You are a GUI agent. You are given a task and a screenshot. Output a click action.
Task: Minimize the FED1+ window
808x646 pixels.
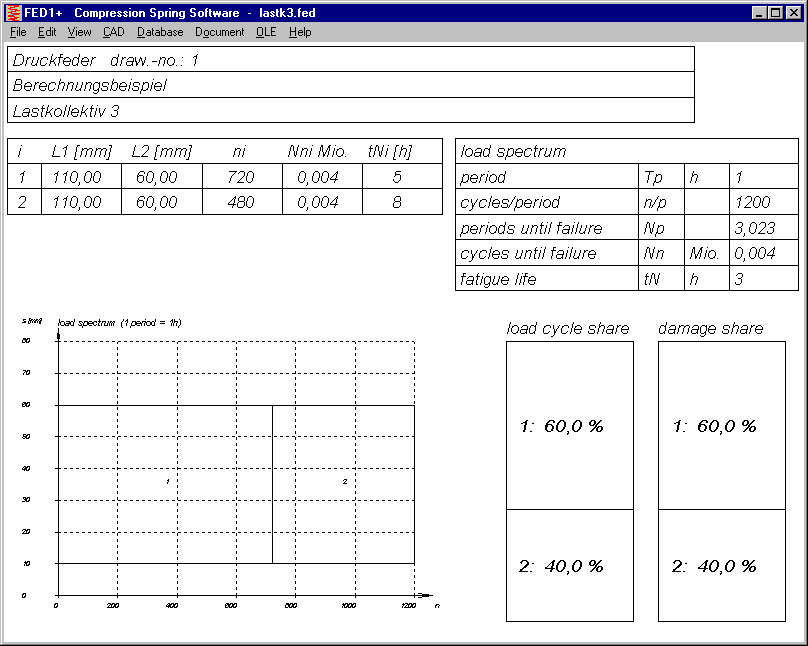point(760,13)
